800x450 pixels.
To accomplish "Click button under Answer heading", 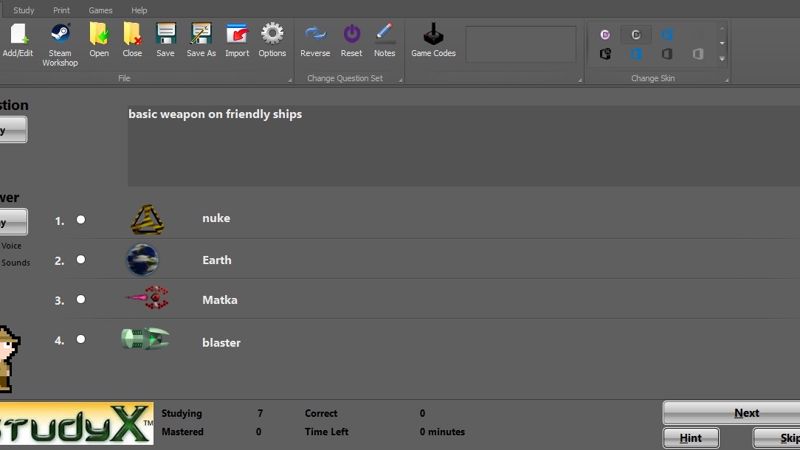I will point(12,222).
